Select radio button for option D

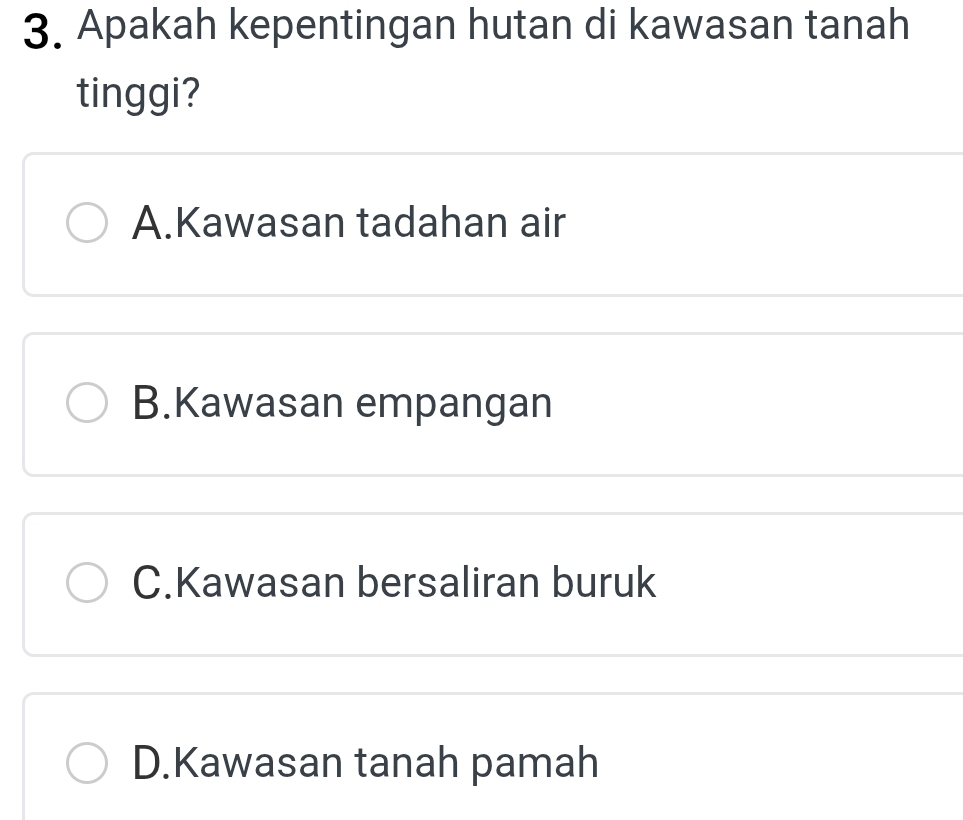click(x=87, y=764)
